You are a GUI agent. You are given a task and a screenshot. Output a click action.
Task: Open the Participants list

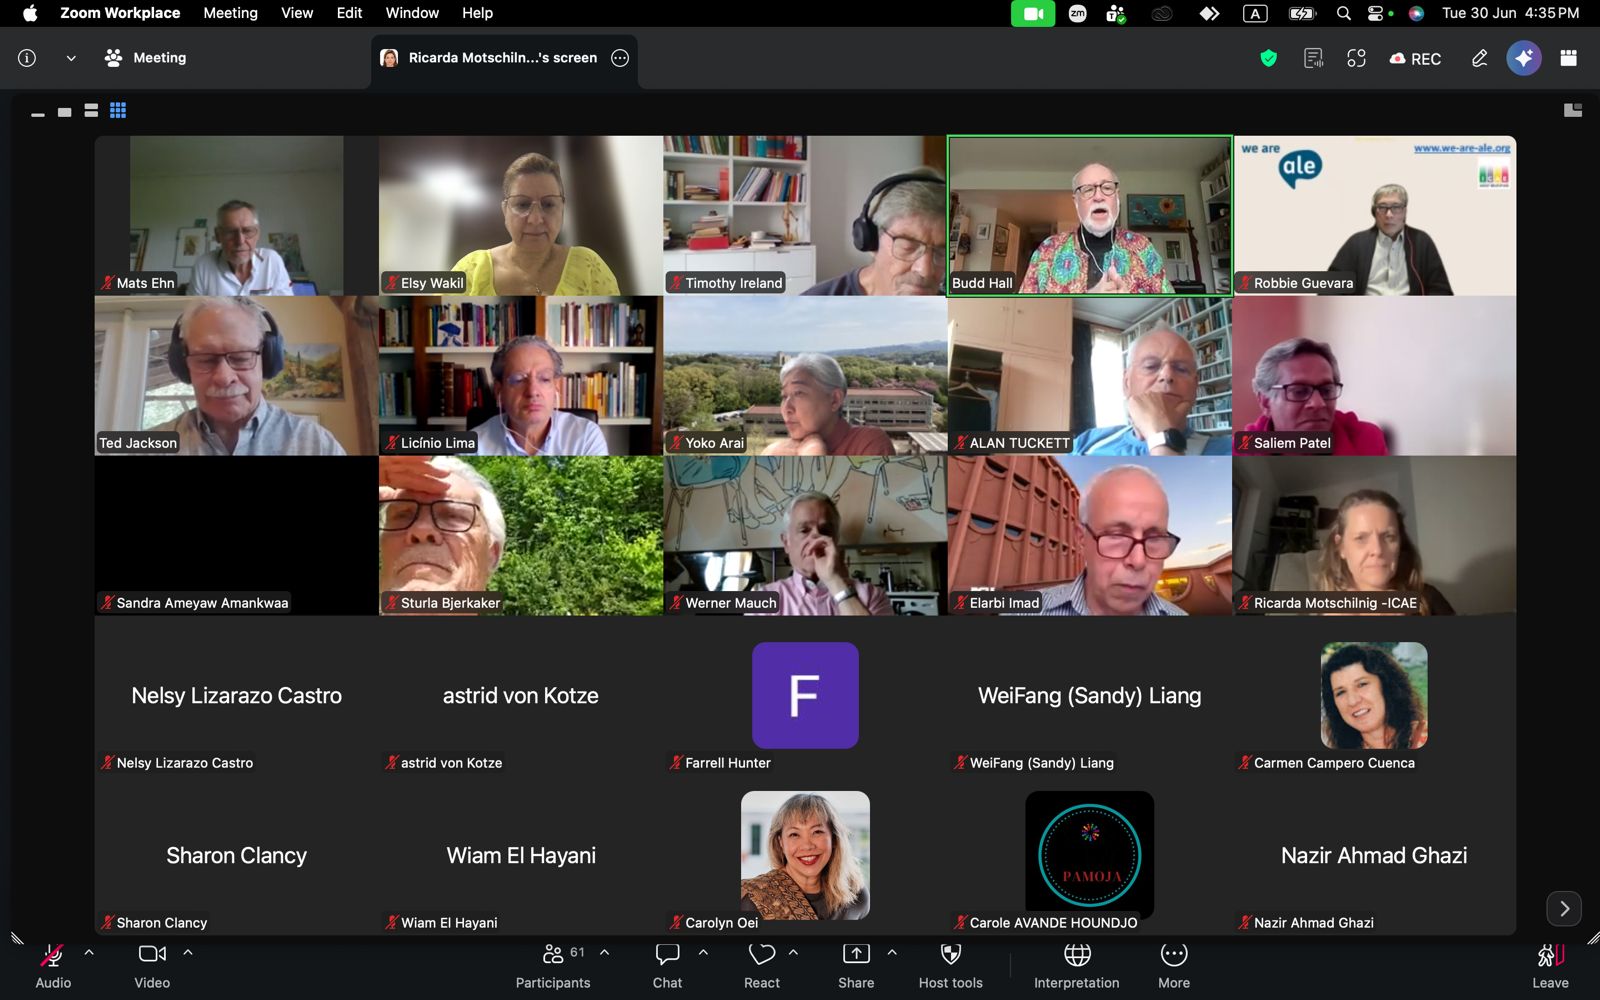553,965
